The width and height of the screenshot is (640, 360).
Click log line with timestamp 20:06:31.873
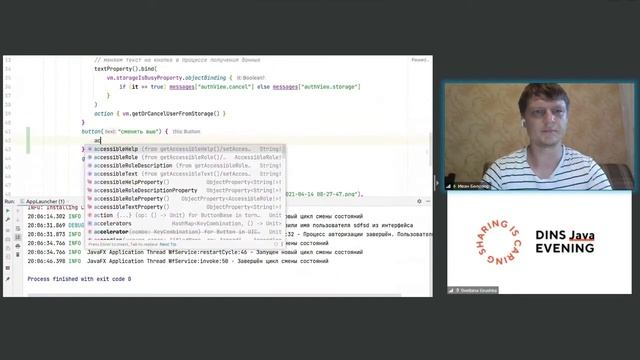coord(230,234)
